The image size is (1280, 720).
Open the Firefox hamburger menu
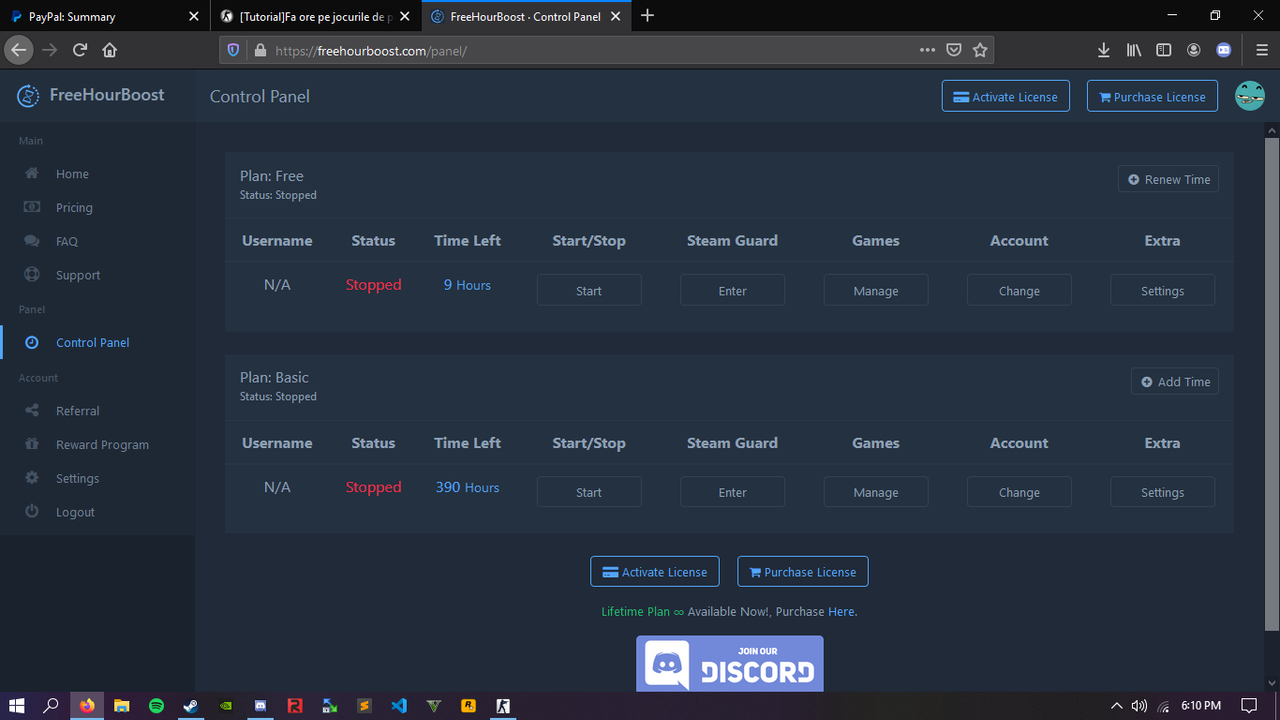pos(1262,50)
